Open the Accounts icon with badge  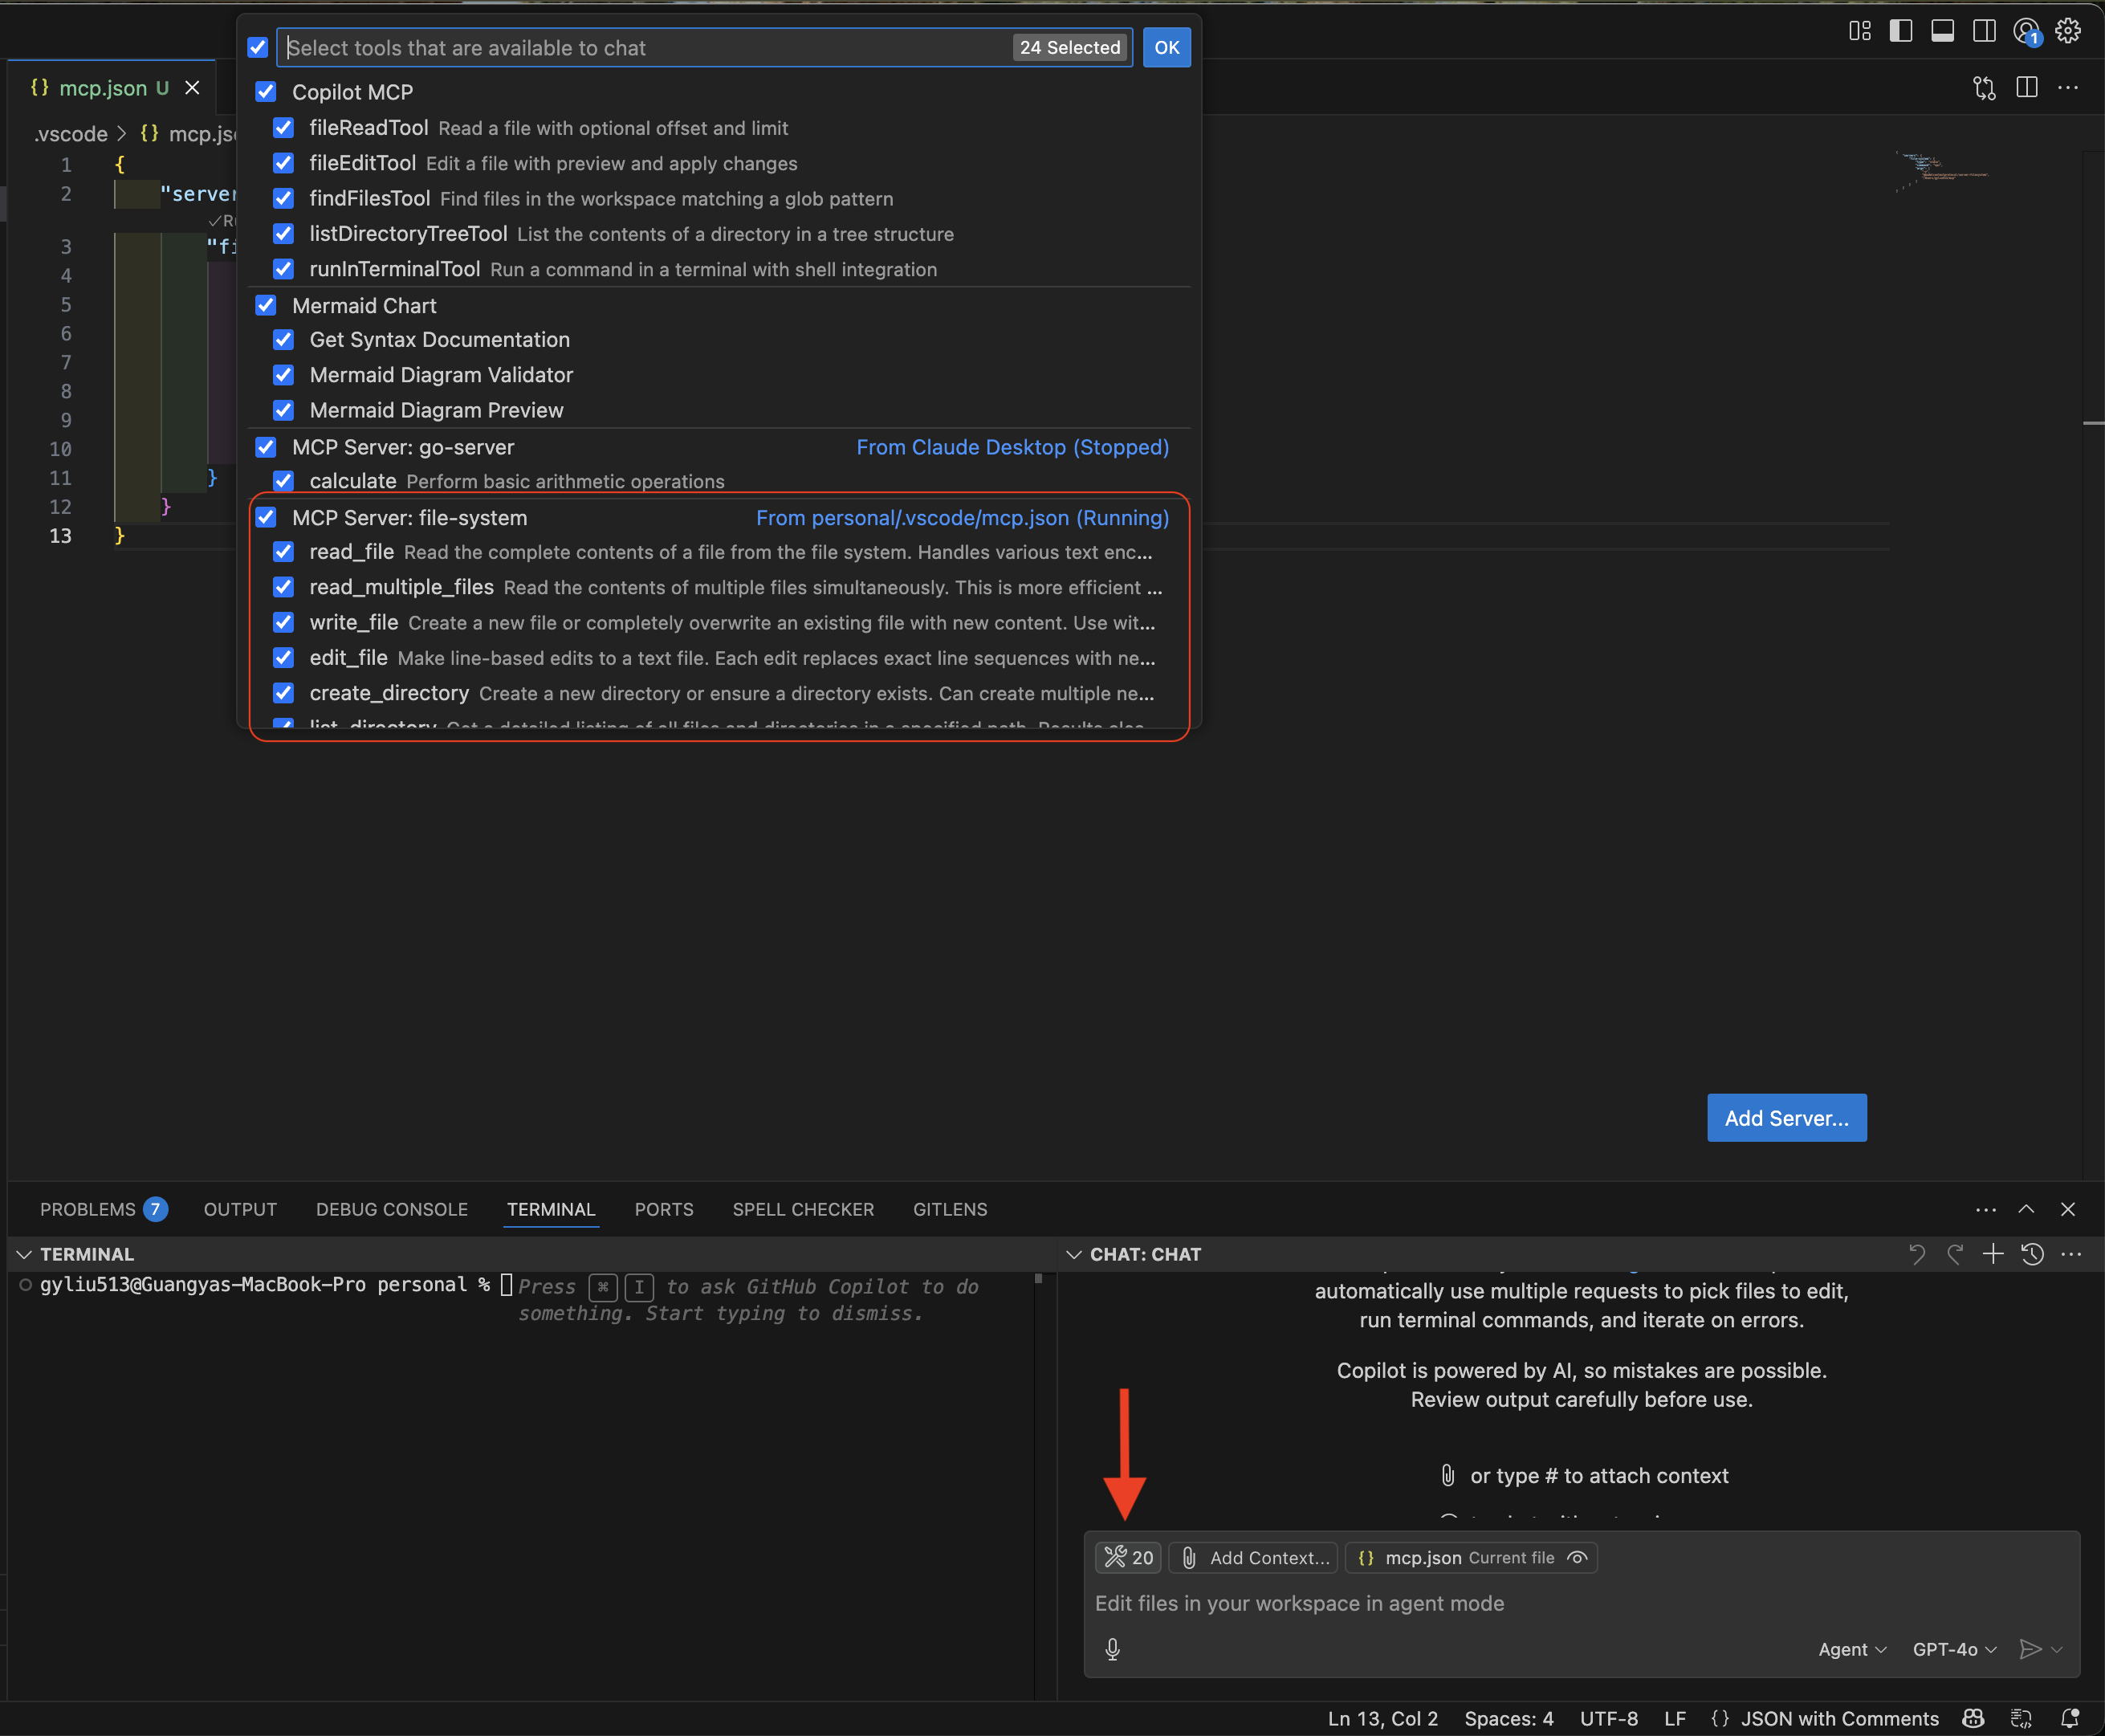tap(2027, 32)
